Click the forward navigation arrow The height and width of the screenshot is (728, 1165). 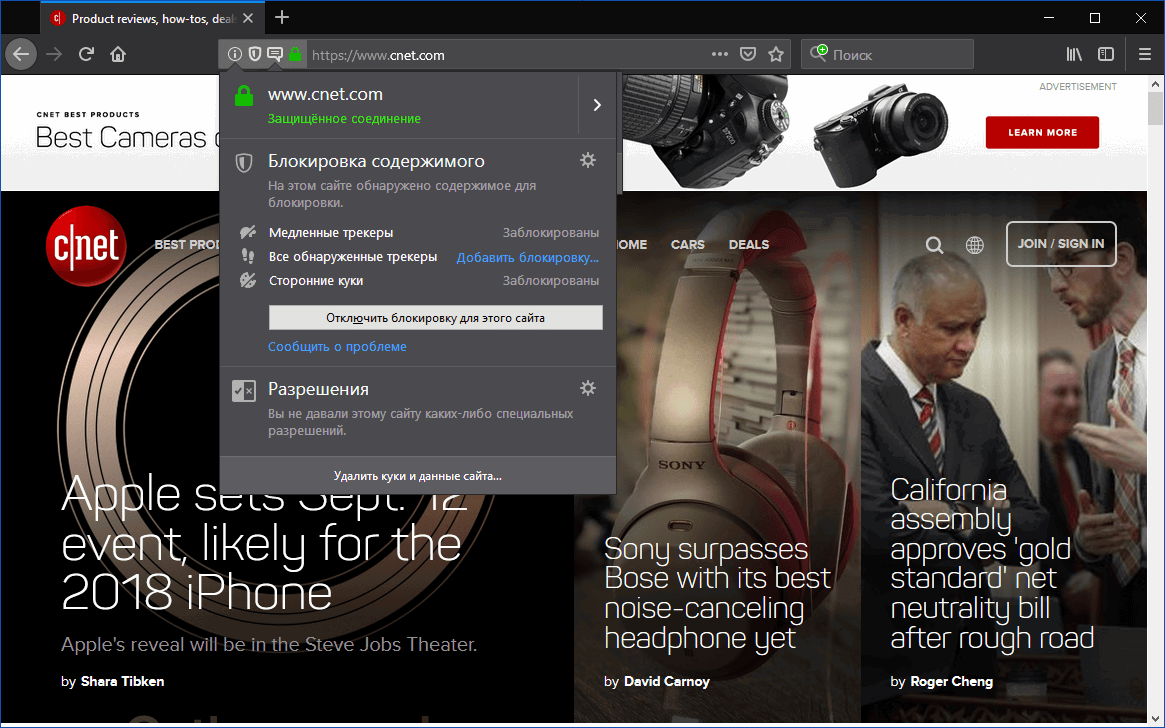click(54, 54)
